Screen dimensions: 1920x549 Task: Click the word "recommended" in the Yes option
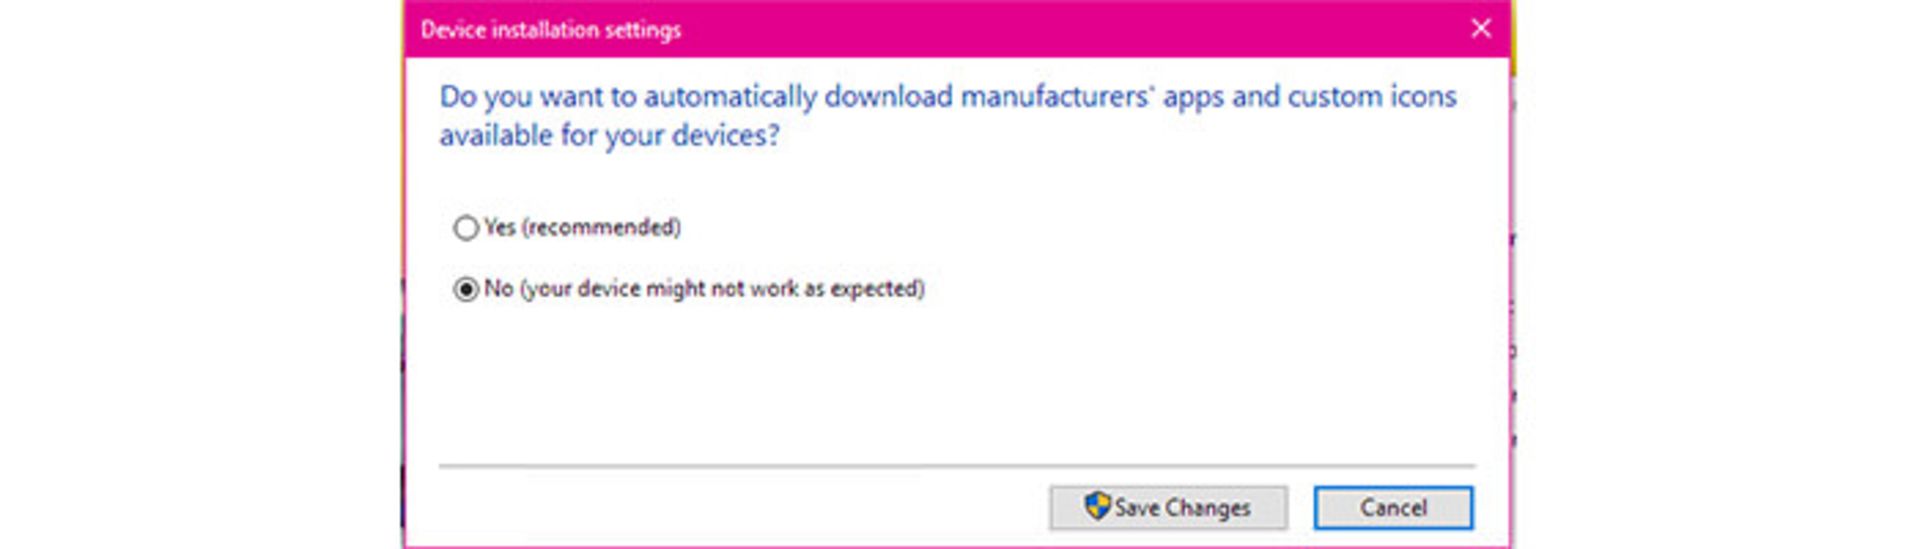click(x=601, y=227)
